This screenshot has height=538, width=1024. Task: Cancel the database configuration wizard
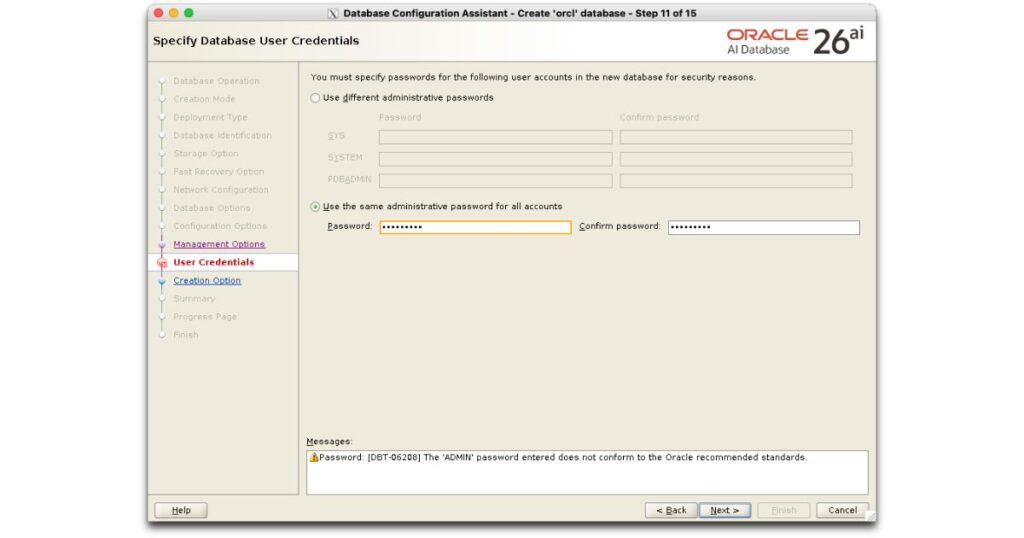pos(842,511)
